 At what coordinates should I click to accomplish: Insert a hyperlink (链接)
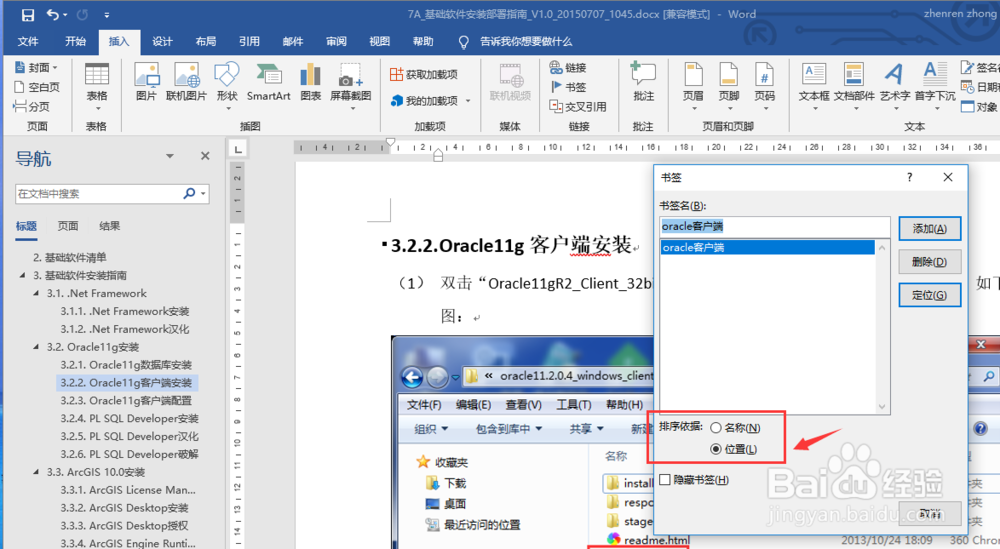[x=568, y=68]
